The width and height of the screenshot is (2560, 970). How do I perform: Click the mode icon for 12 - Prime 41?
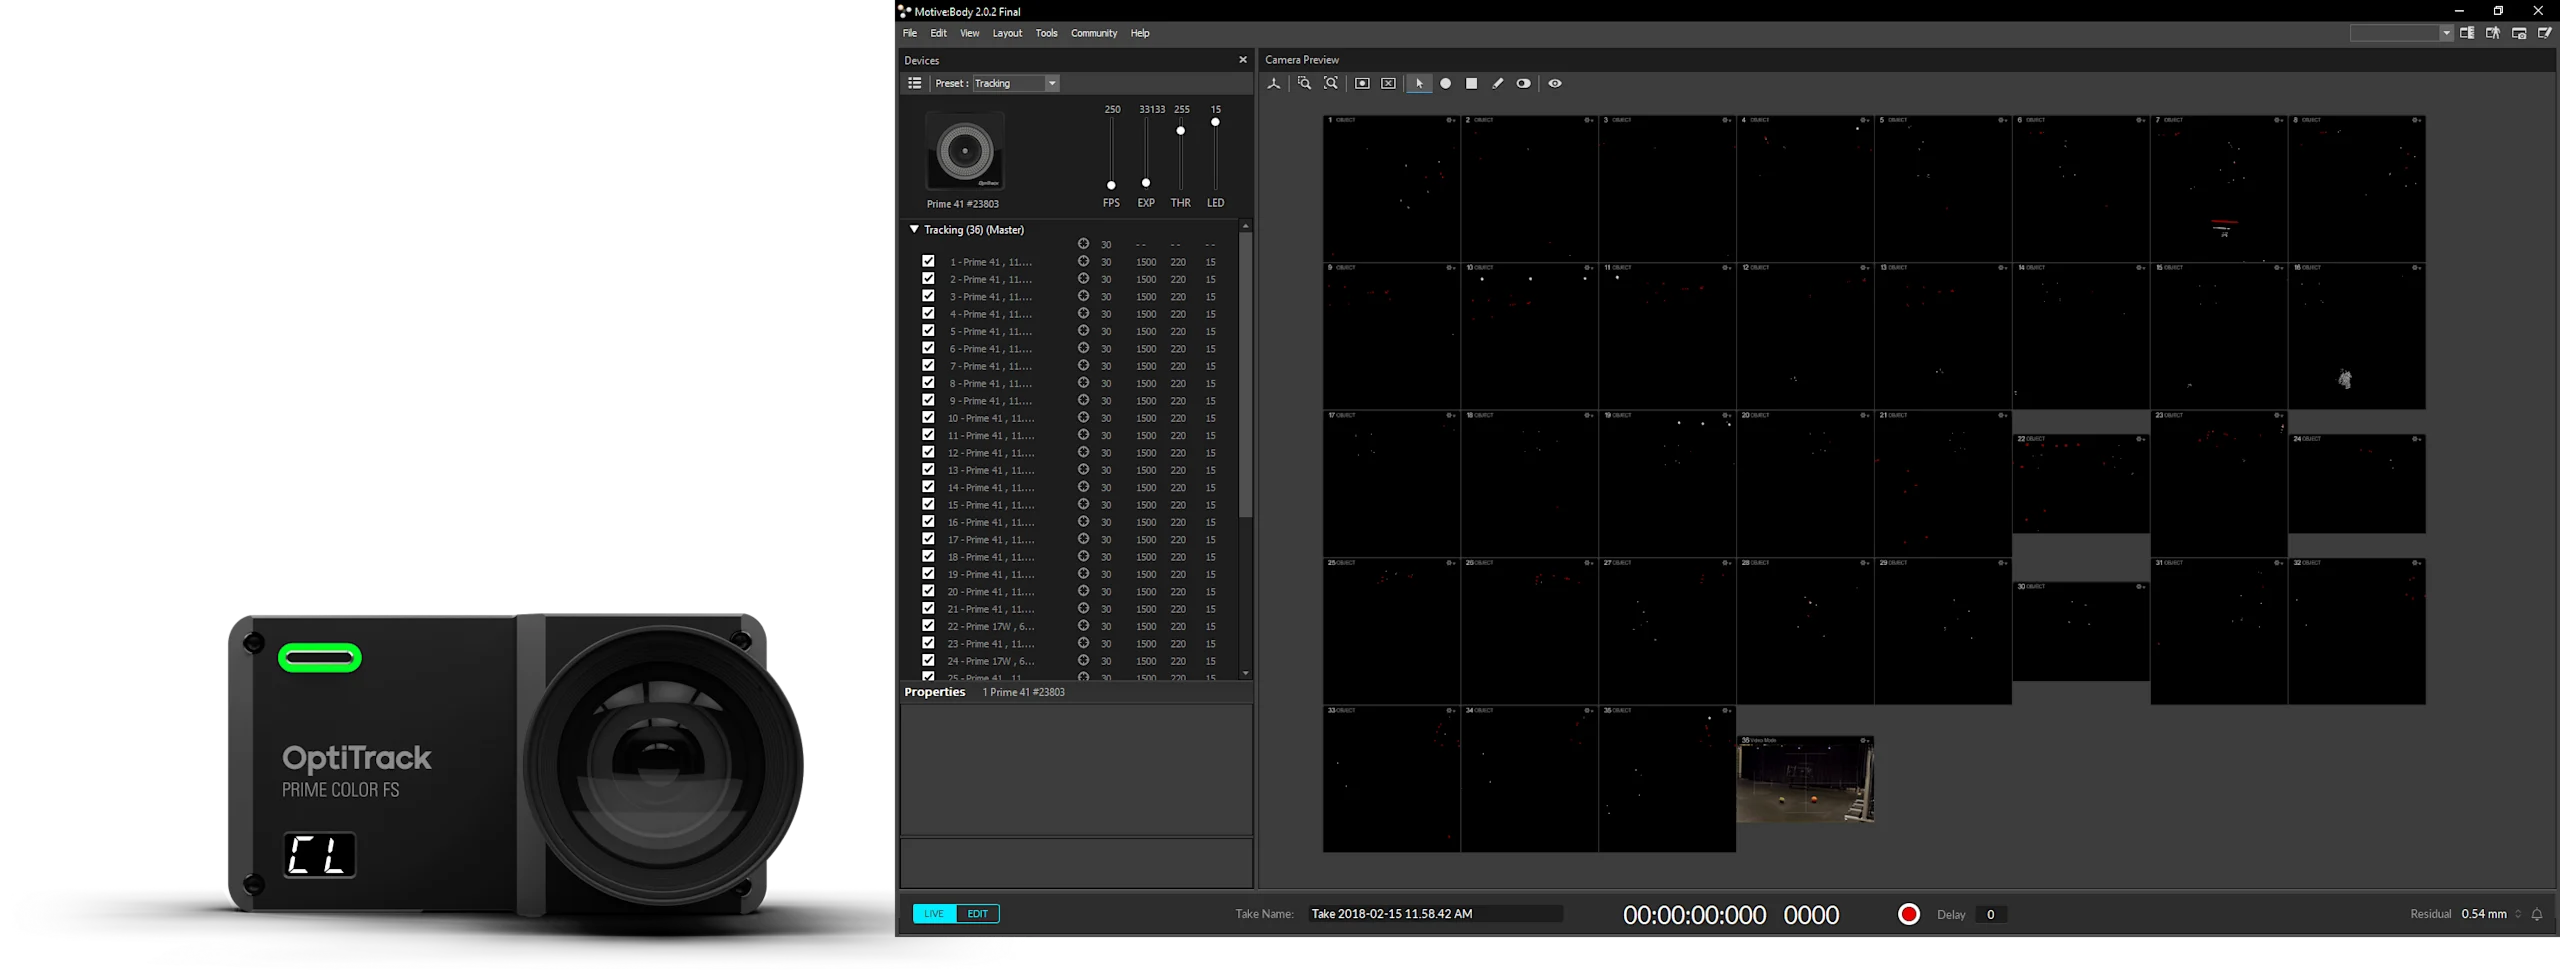click(1083, 453)
